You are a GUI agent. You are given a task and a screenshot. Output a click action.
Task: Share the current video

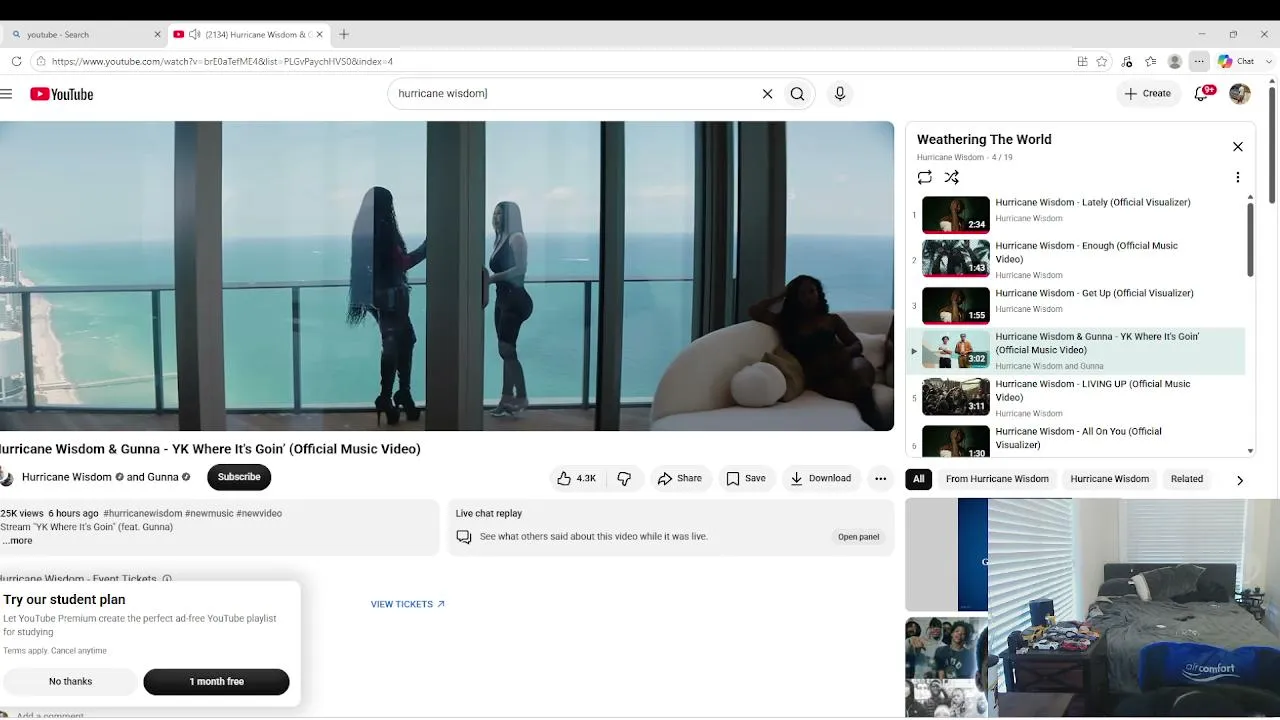[680, 478]
